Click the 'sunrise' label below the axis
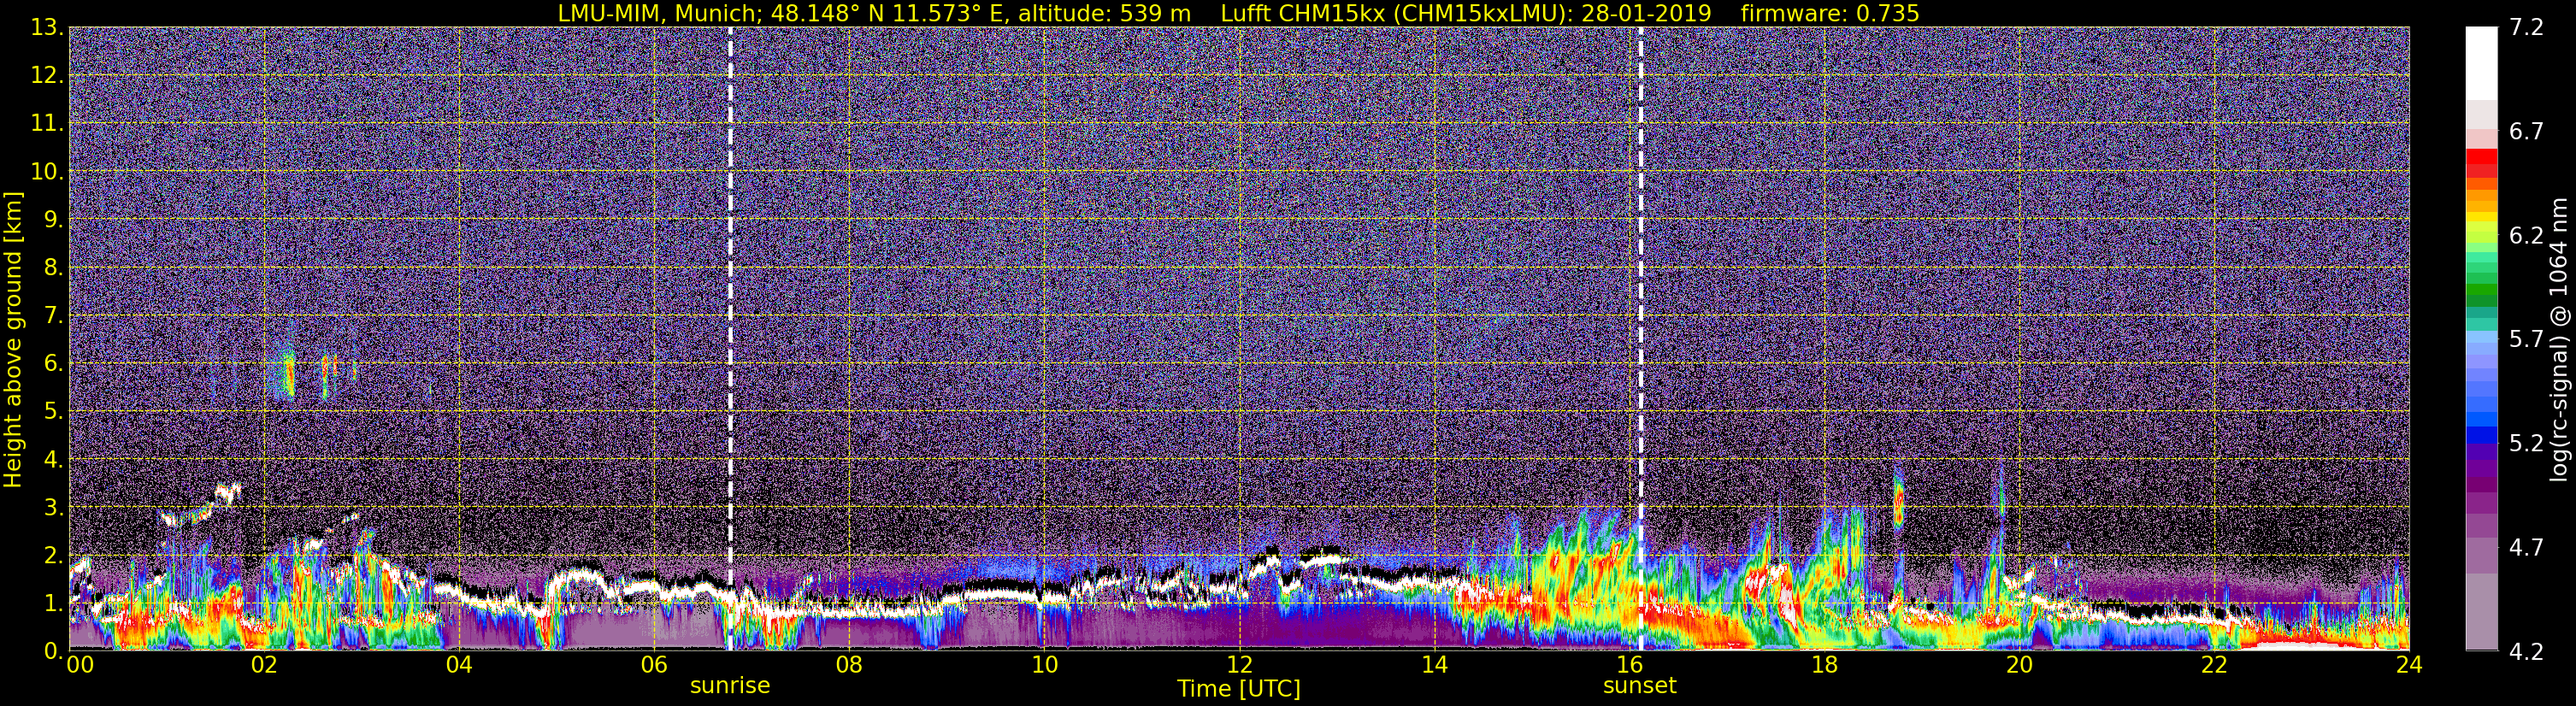This screenshot has height=706, width=2576. tap(730, 686)
